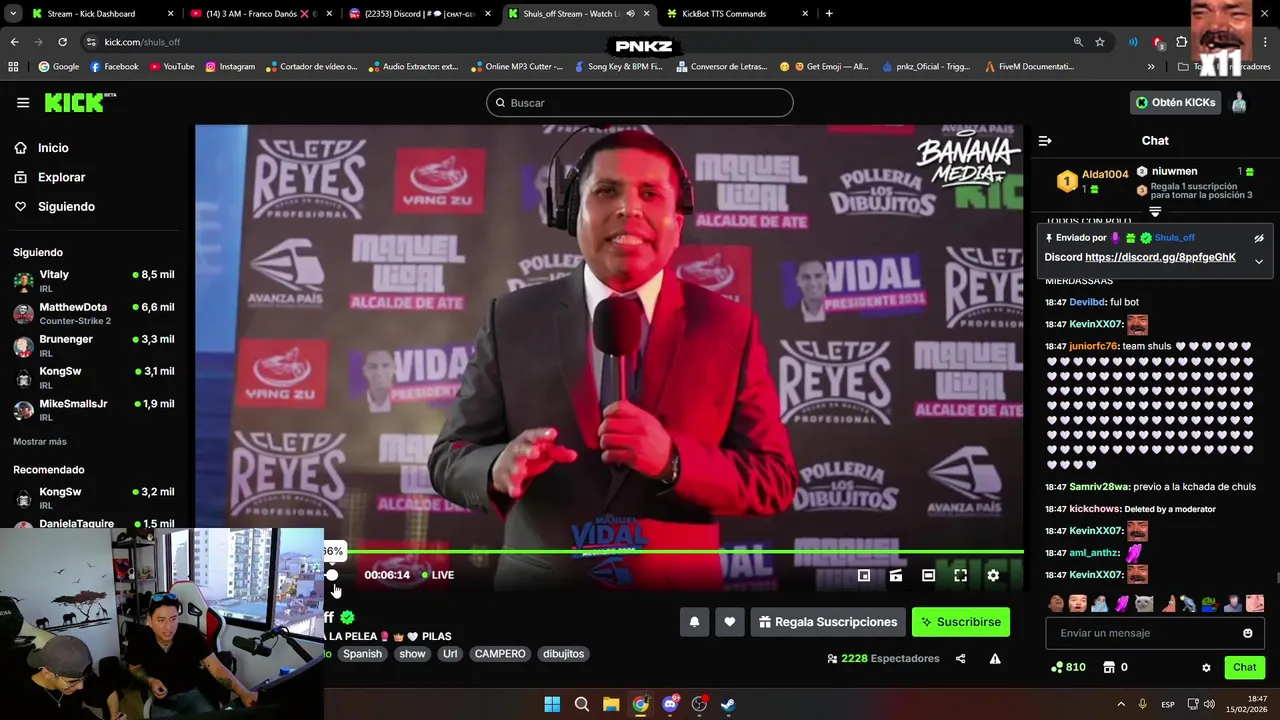Enter fullscreen video mode

pyautogui.click(x=960, y=575)
